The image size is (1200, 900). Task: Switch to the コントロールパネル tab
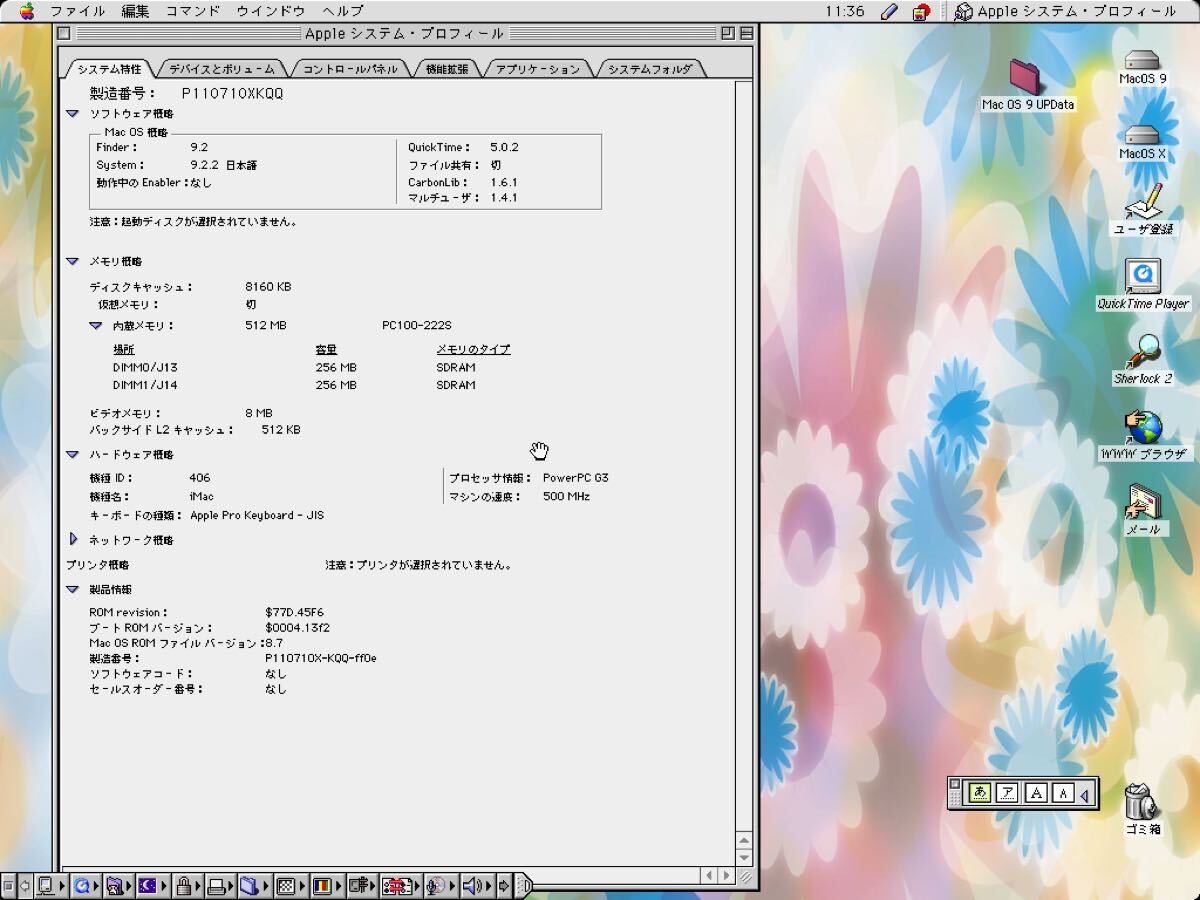tap(350, 69)
